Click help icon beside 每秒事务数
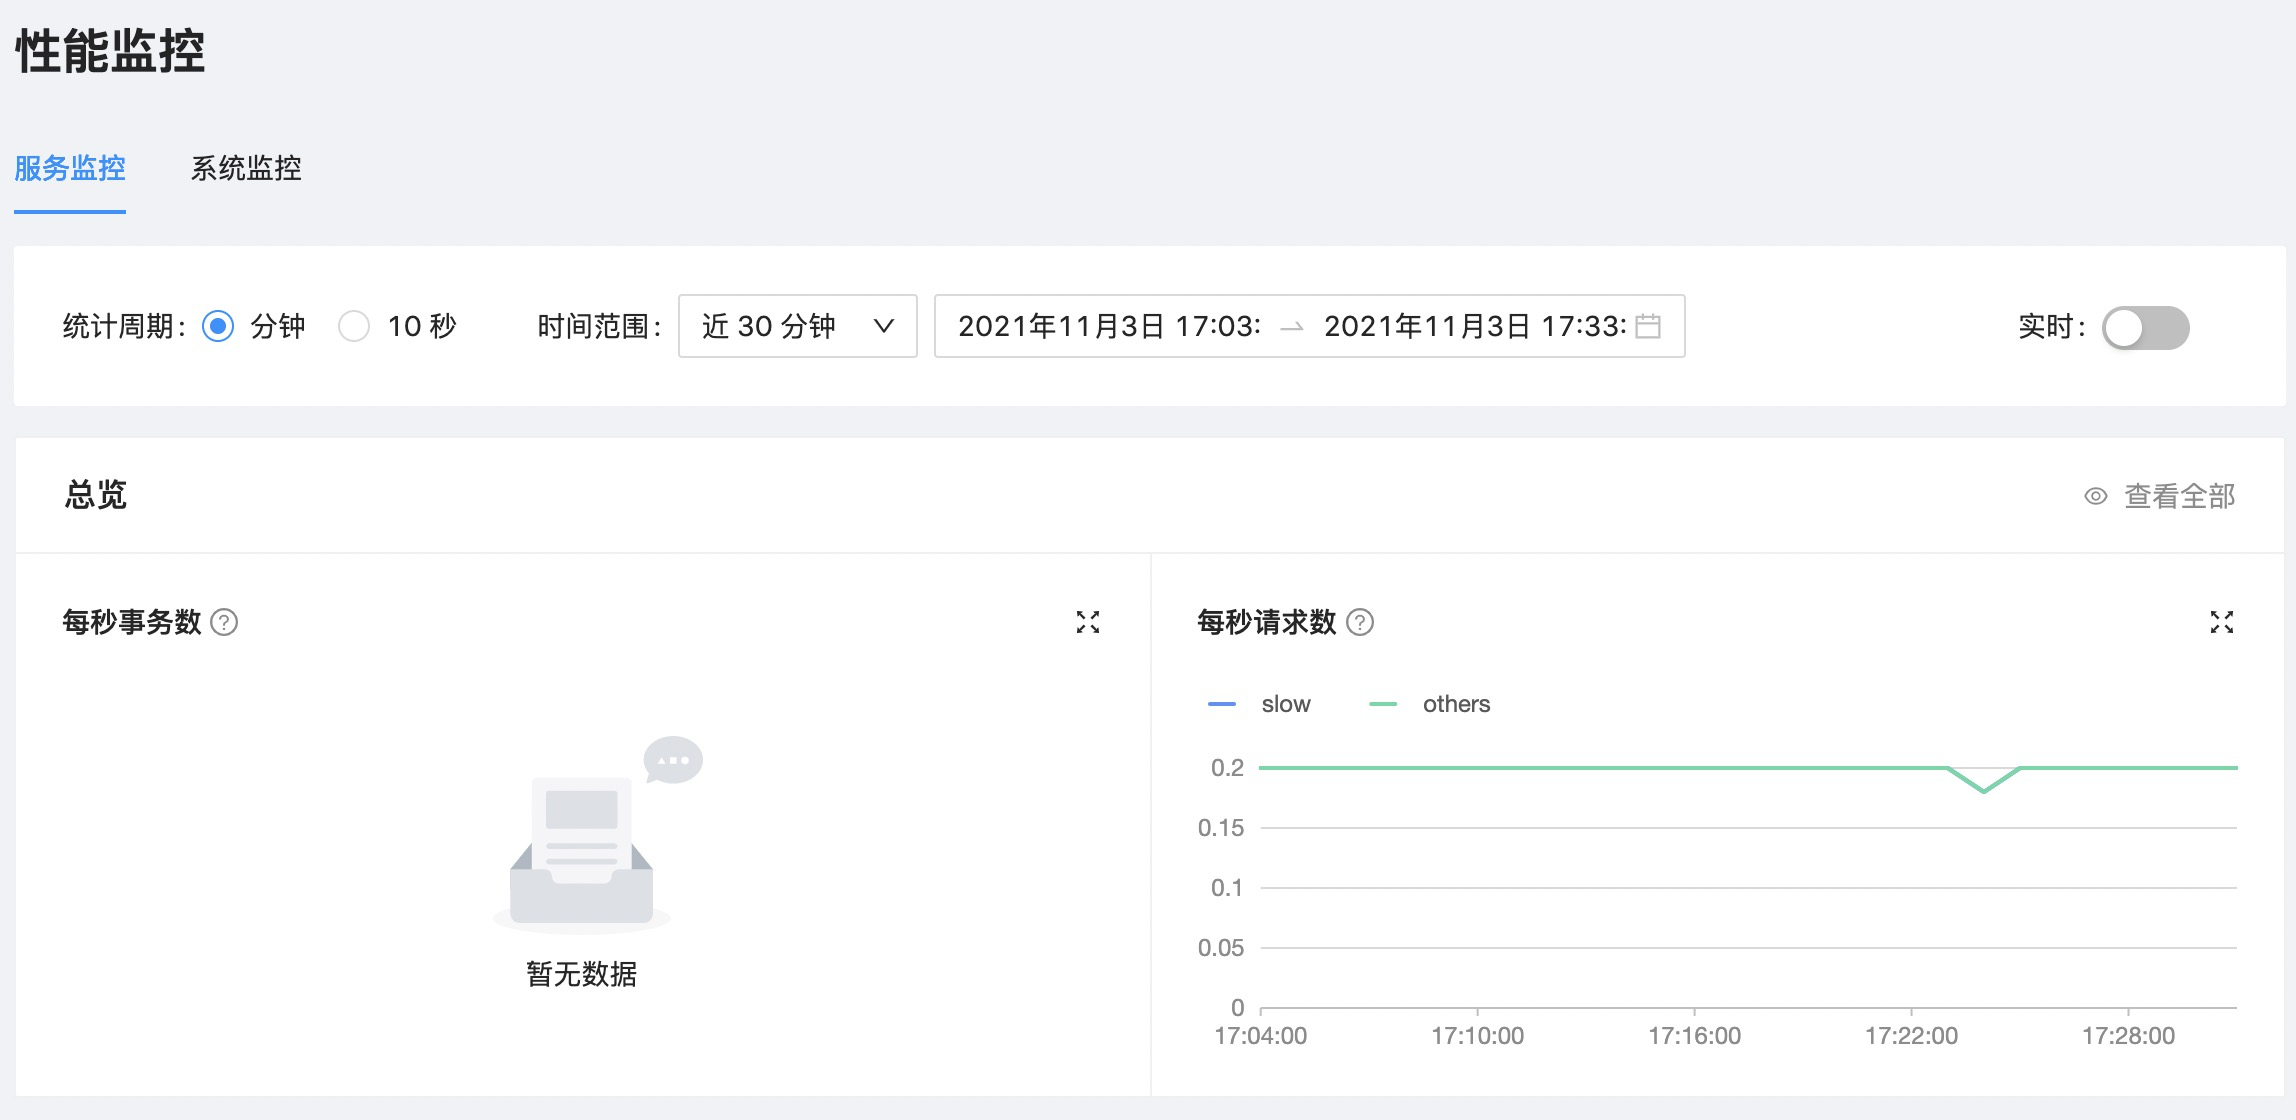The height and width of the screenshot is (1120, 2296). [225, 622]
